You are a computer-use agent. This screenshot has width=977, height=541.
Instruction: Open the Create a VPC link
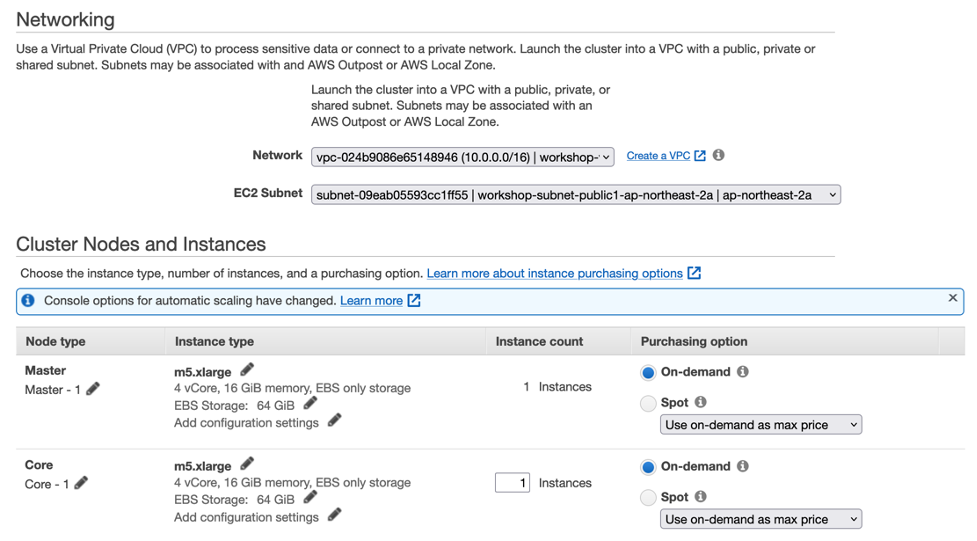click(658, 156)
